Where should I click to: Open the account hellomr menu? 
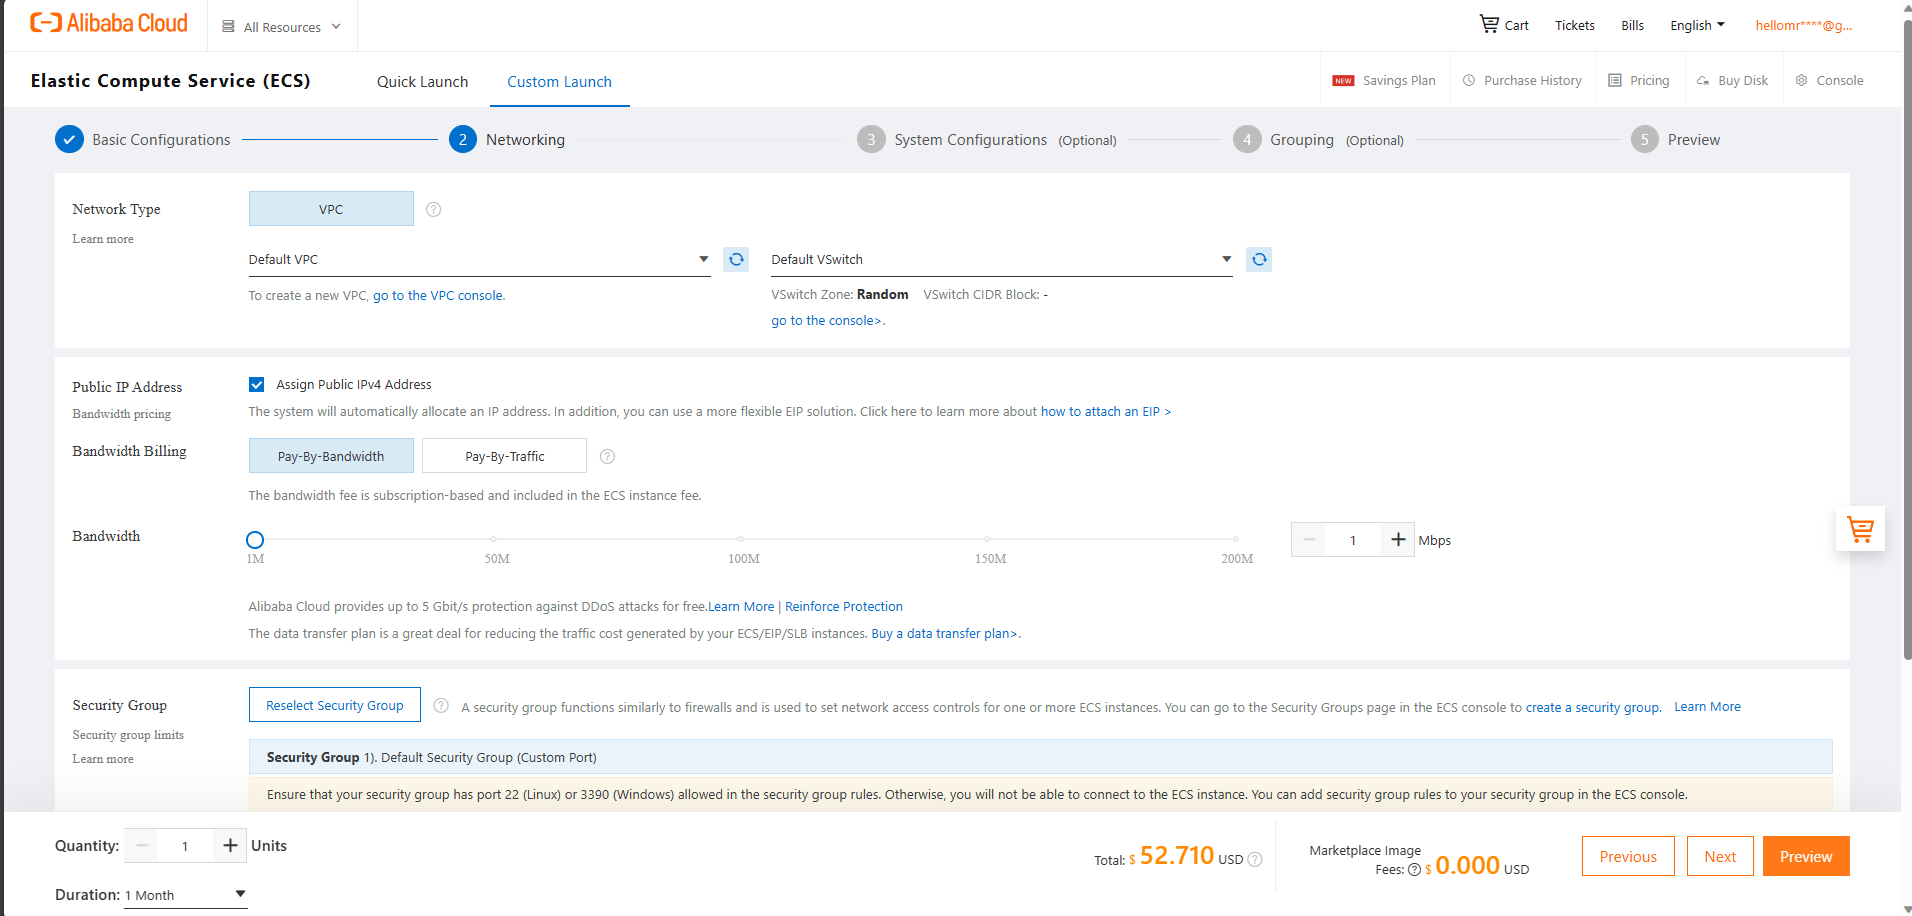pos(1804,26)
